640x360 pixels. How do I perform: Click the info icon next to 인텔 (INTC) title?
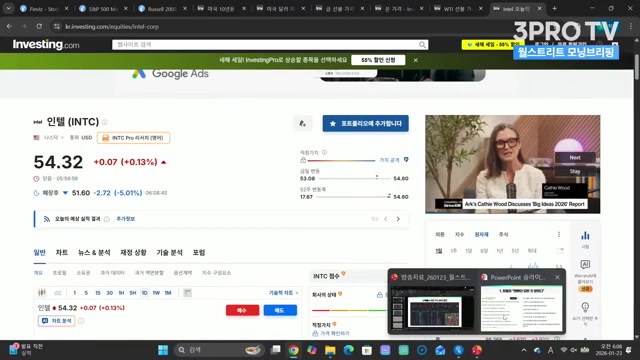105,122
